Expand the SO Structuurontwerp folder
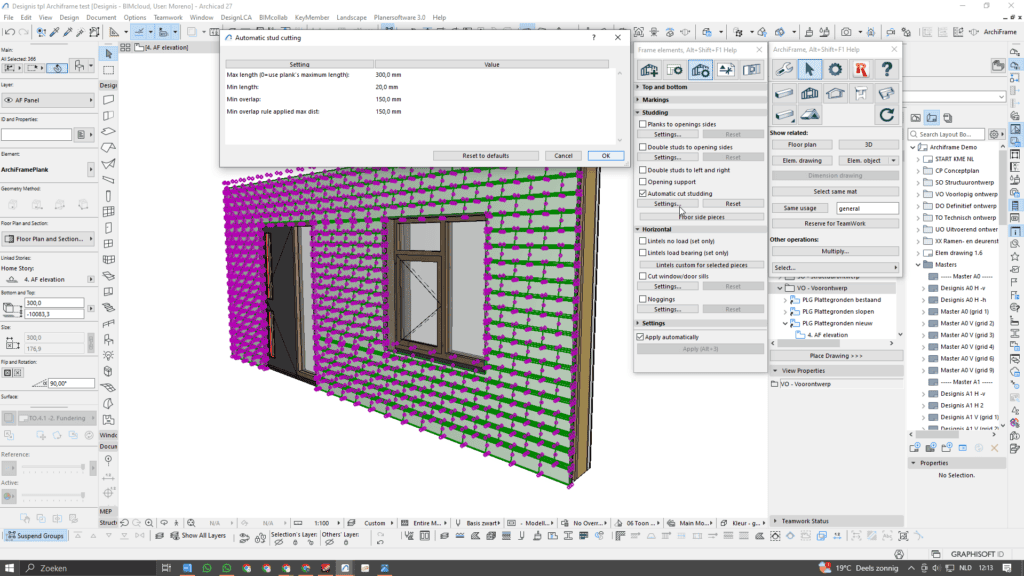 coord(918,183)
